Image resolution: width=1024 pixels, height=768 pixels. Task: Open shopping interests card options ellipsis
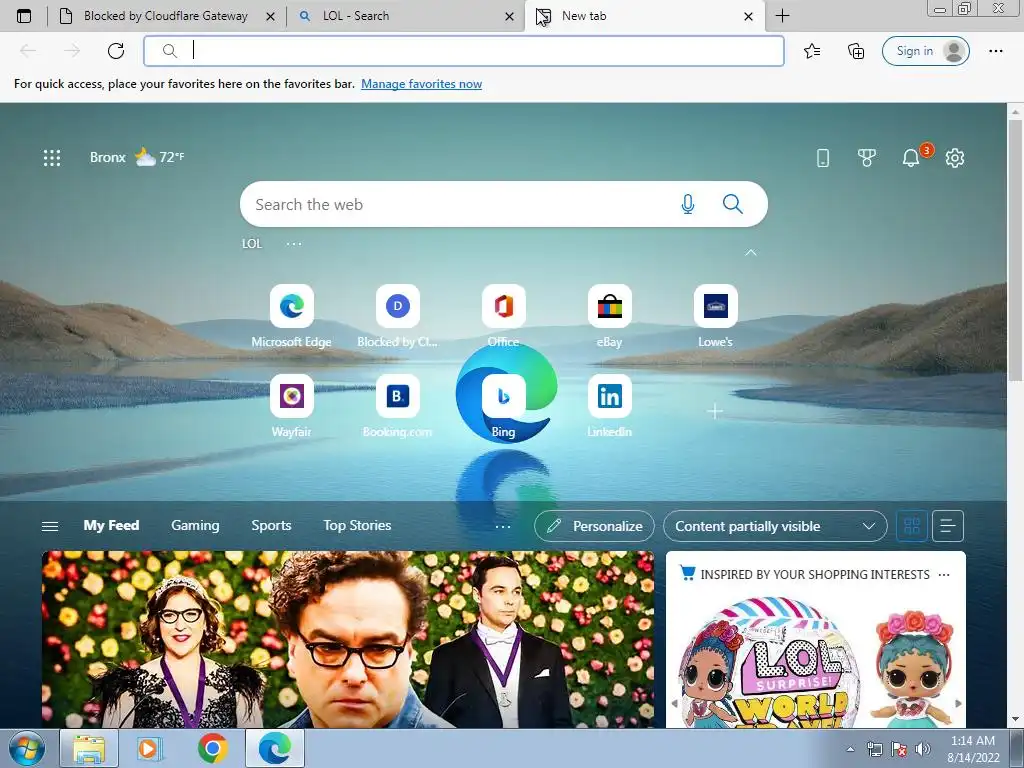click(944, 575)
